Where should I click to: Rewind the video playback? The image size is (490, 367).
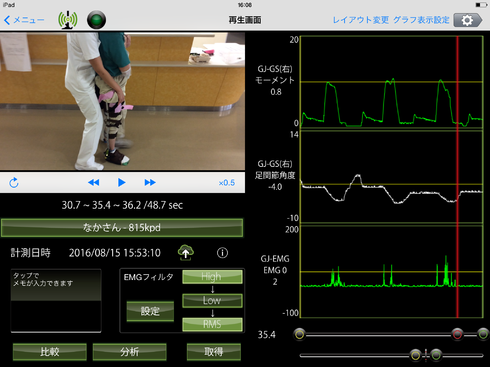pyautogui.click(x=94, y=182)
